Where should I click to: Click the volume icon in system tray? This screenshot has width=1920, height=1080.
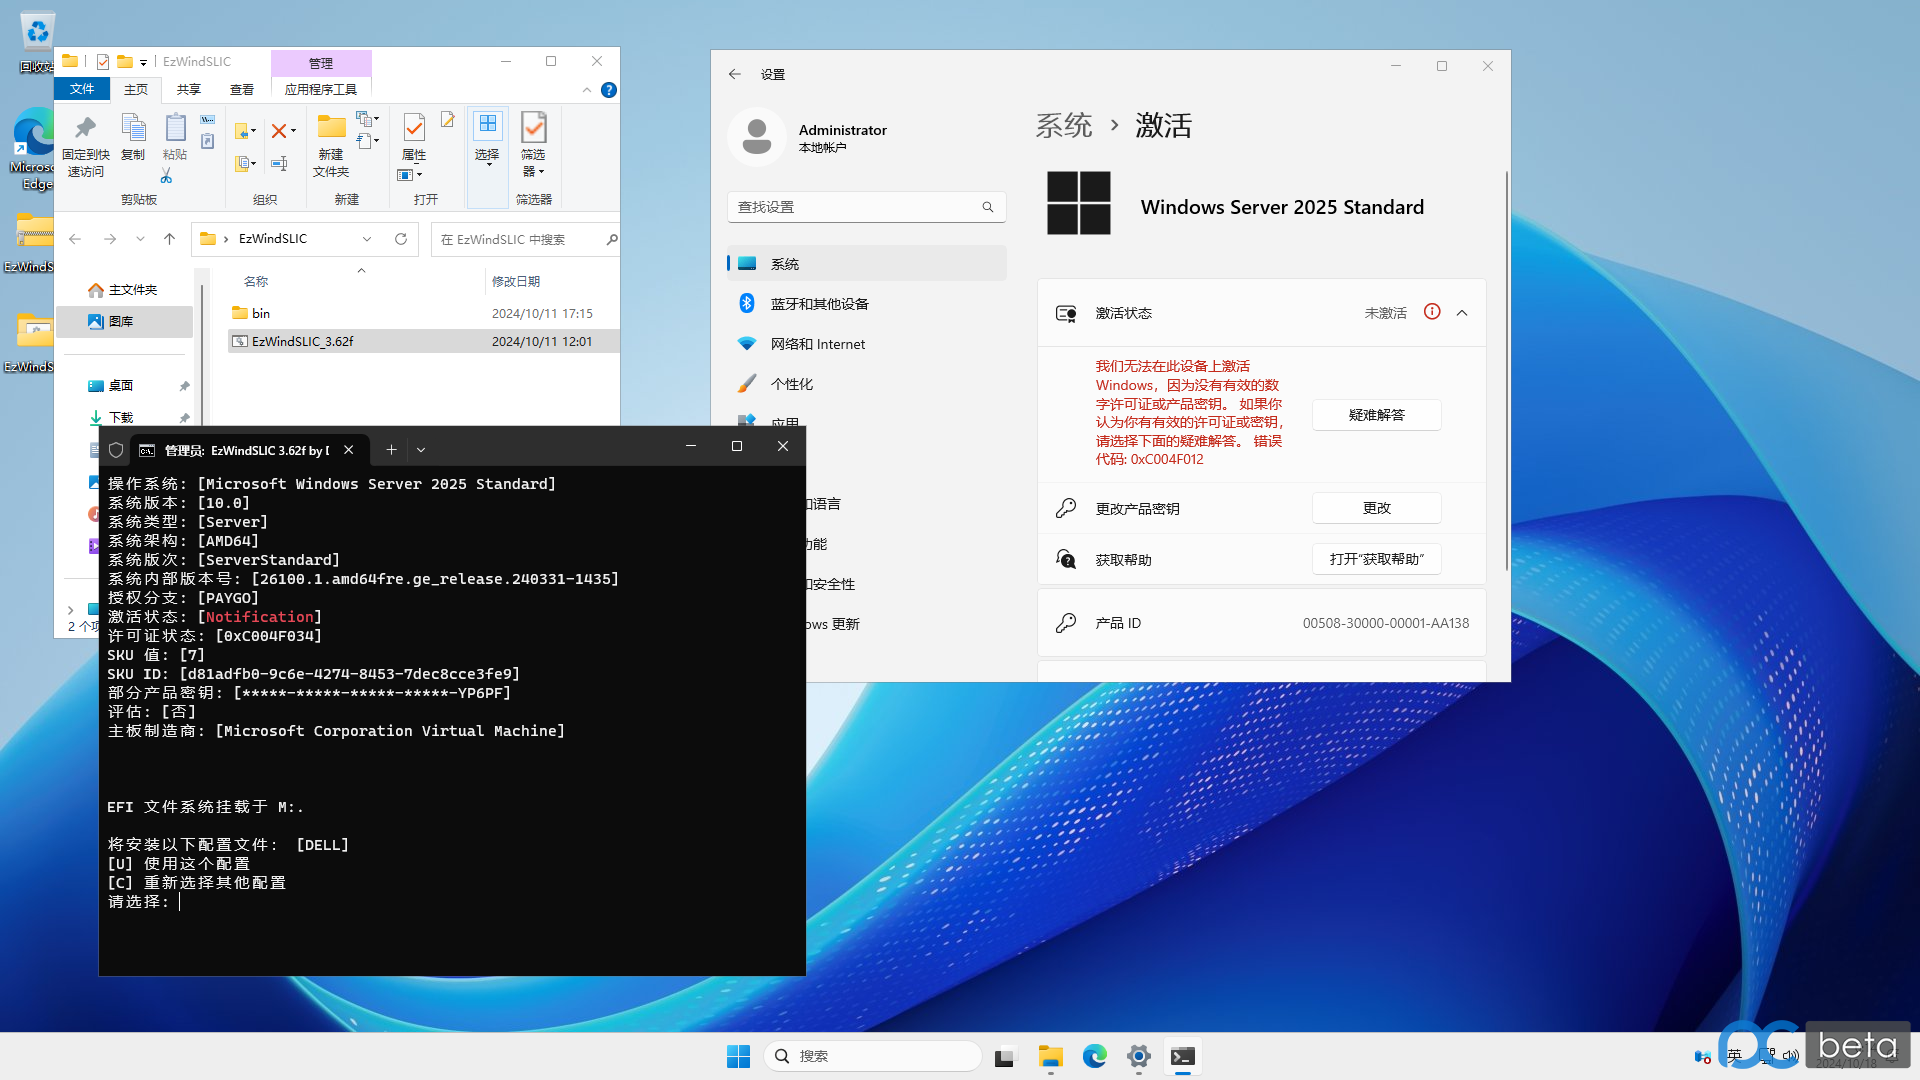click(x=1790, y=1056)
